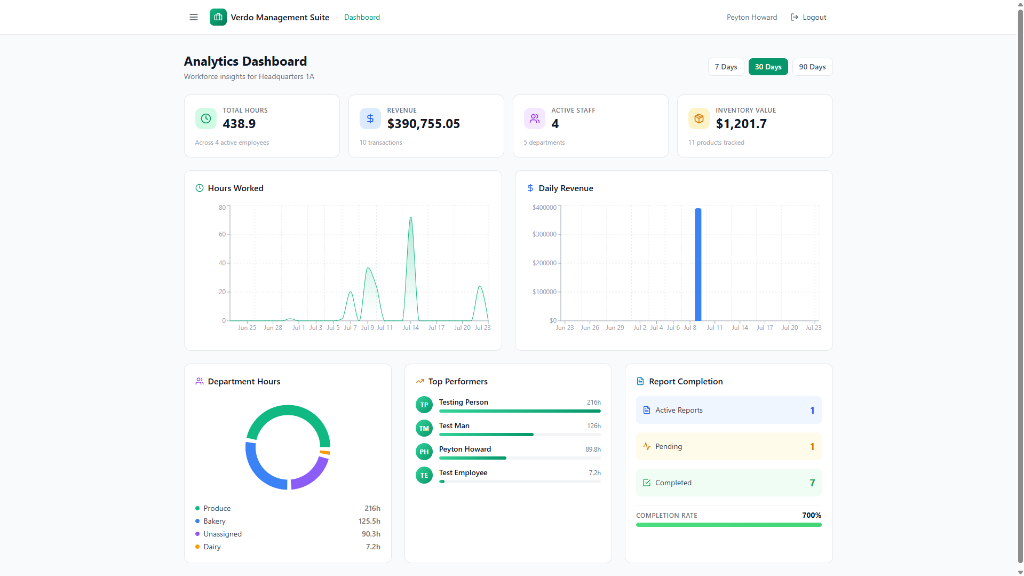Select the 90 Days range

[x=812, y=67]
